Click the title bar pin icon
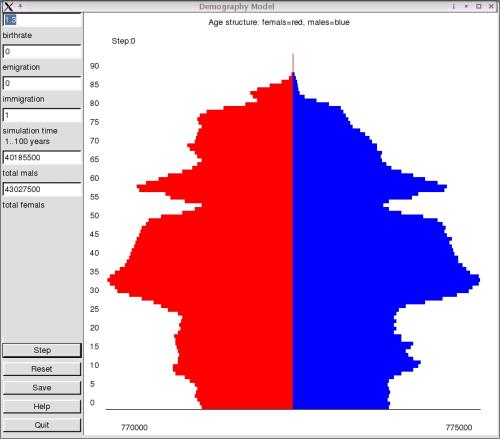The height and width of the screenshot is (439, 500). coord(20,6)
